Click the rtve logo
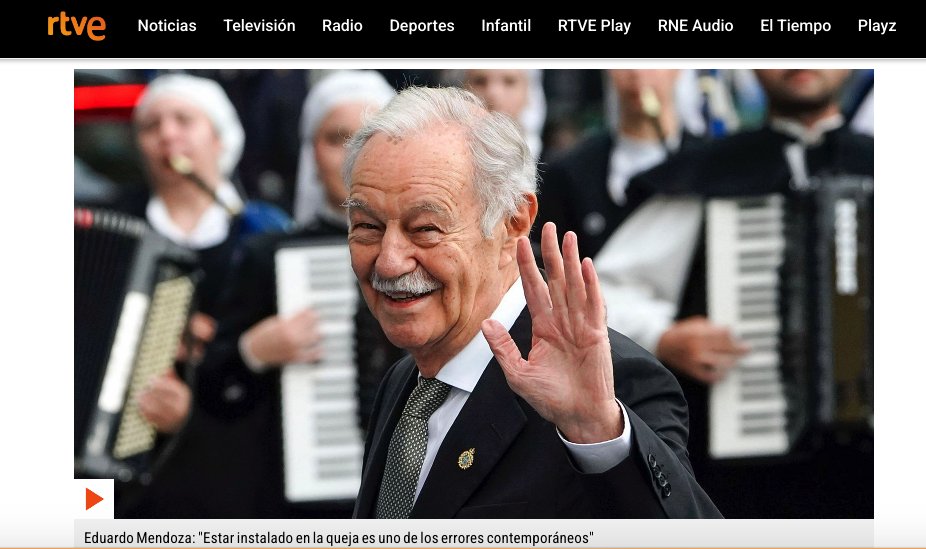 (77, 26)
